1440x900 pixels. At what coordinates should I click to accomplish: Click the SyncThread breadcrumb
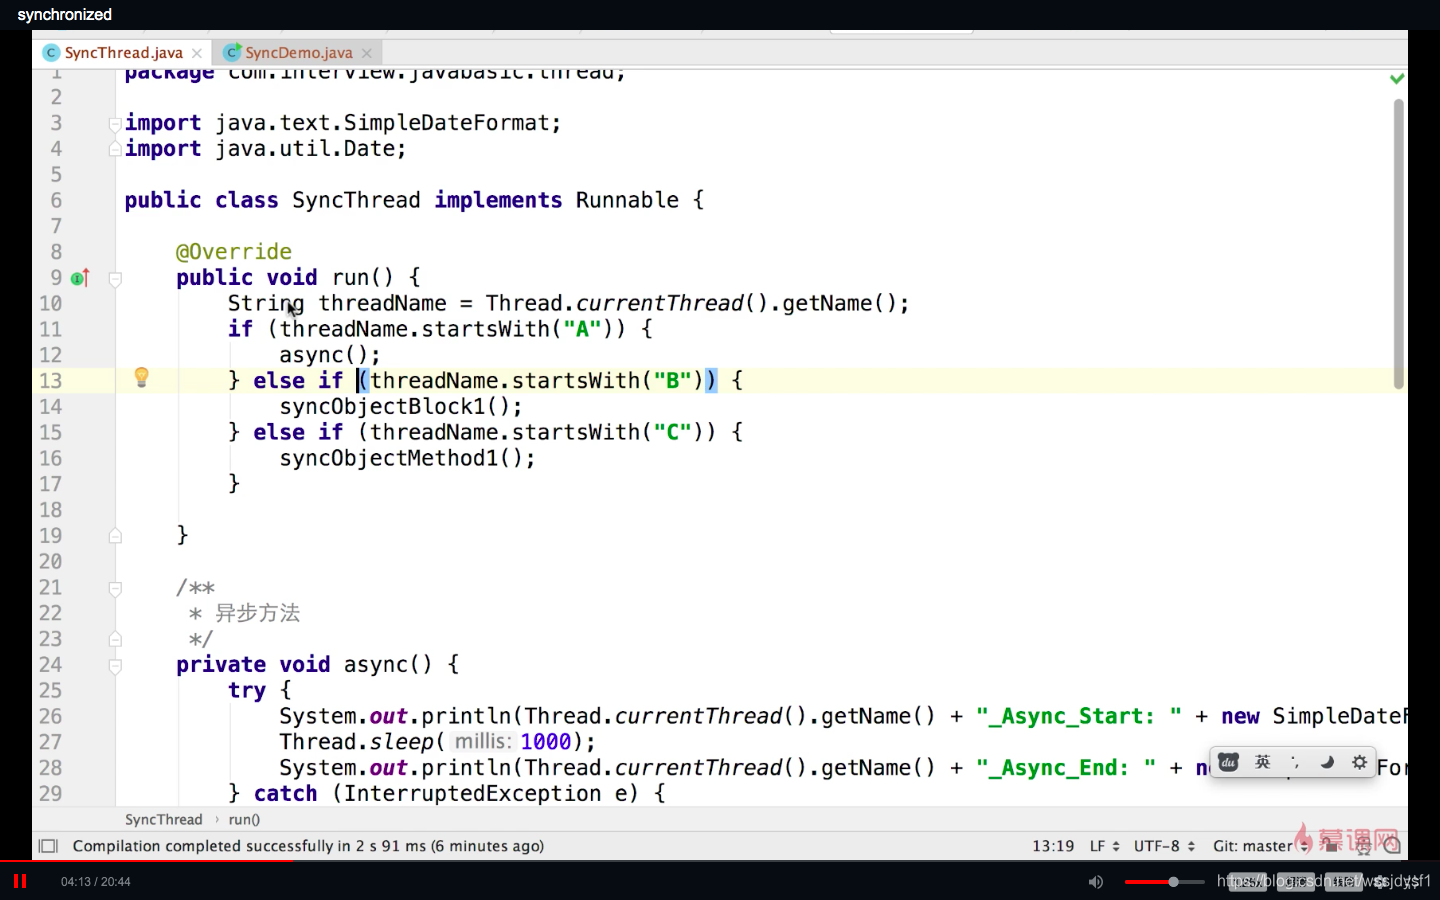(x=163, y=819)
